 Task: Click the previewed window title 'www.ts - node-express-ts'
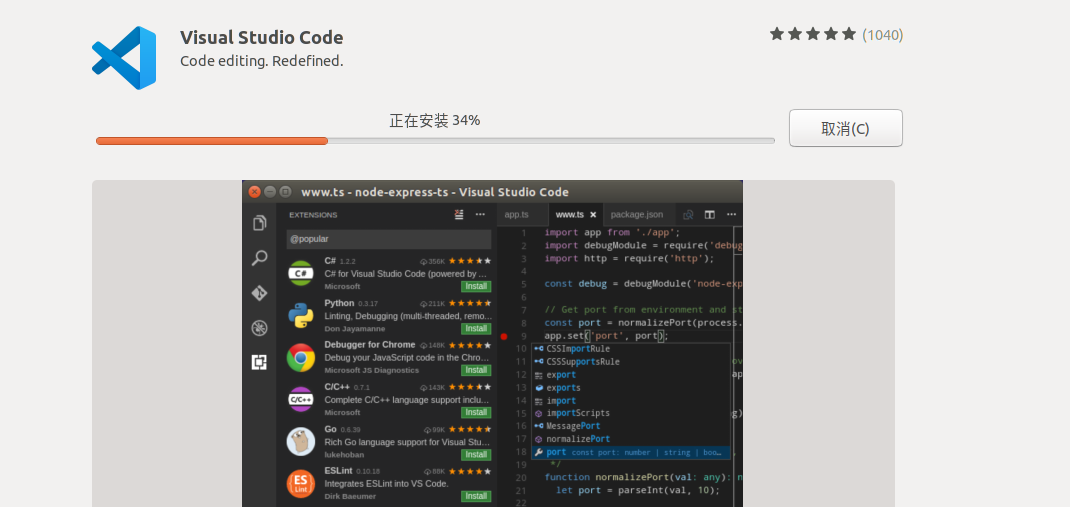[x=375, y=192]
